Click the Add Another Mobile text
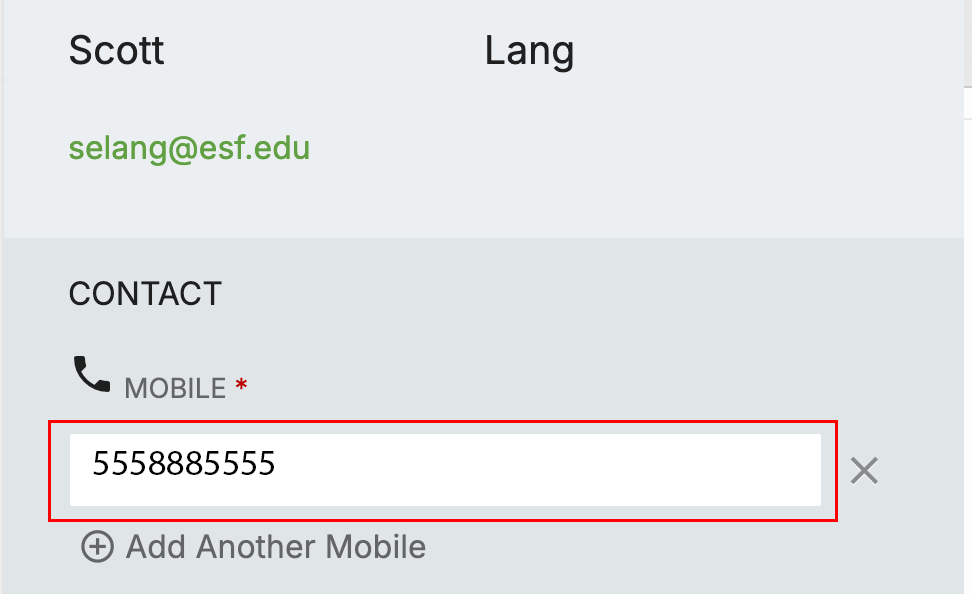972x594 pixels. coord(275,547)
